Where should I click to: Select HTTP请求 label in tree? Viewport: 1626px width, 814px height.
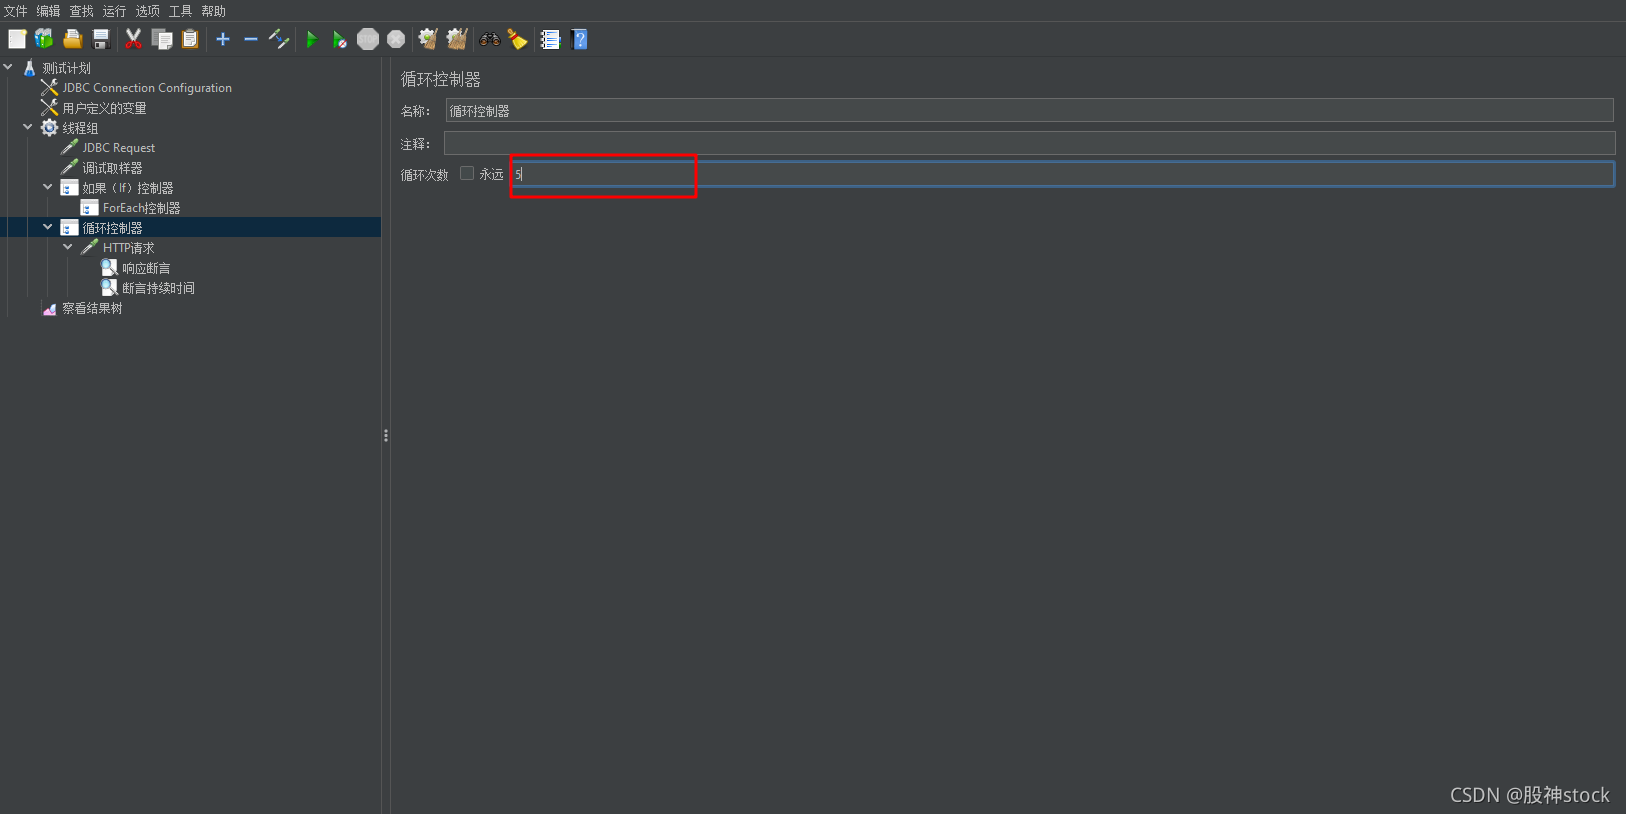(129, 248)
